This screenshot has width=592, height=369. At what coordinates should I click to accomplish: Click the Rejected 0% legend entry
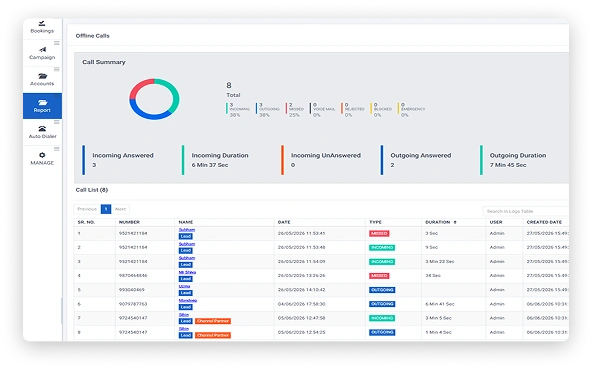(x=353, y=110)
